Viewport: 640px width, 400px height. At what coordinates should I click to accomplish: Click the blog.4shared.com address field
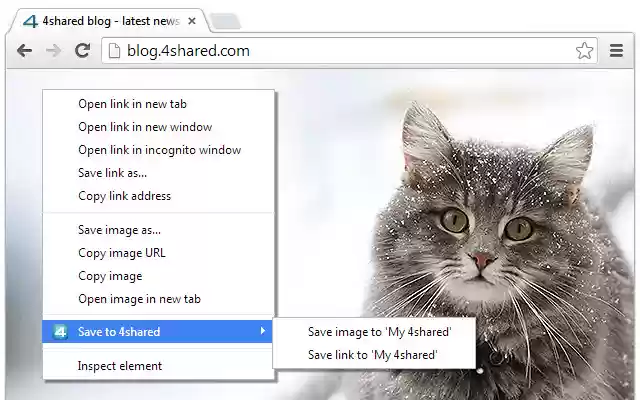point(349,51)
